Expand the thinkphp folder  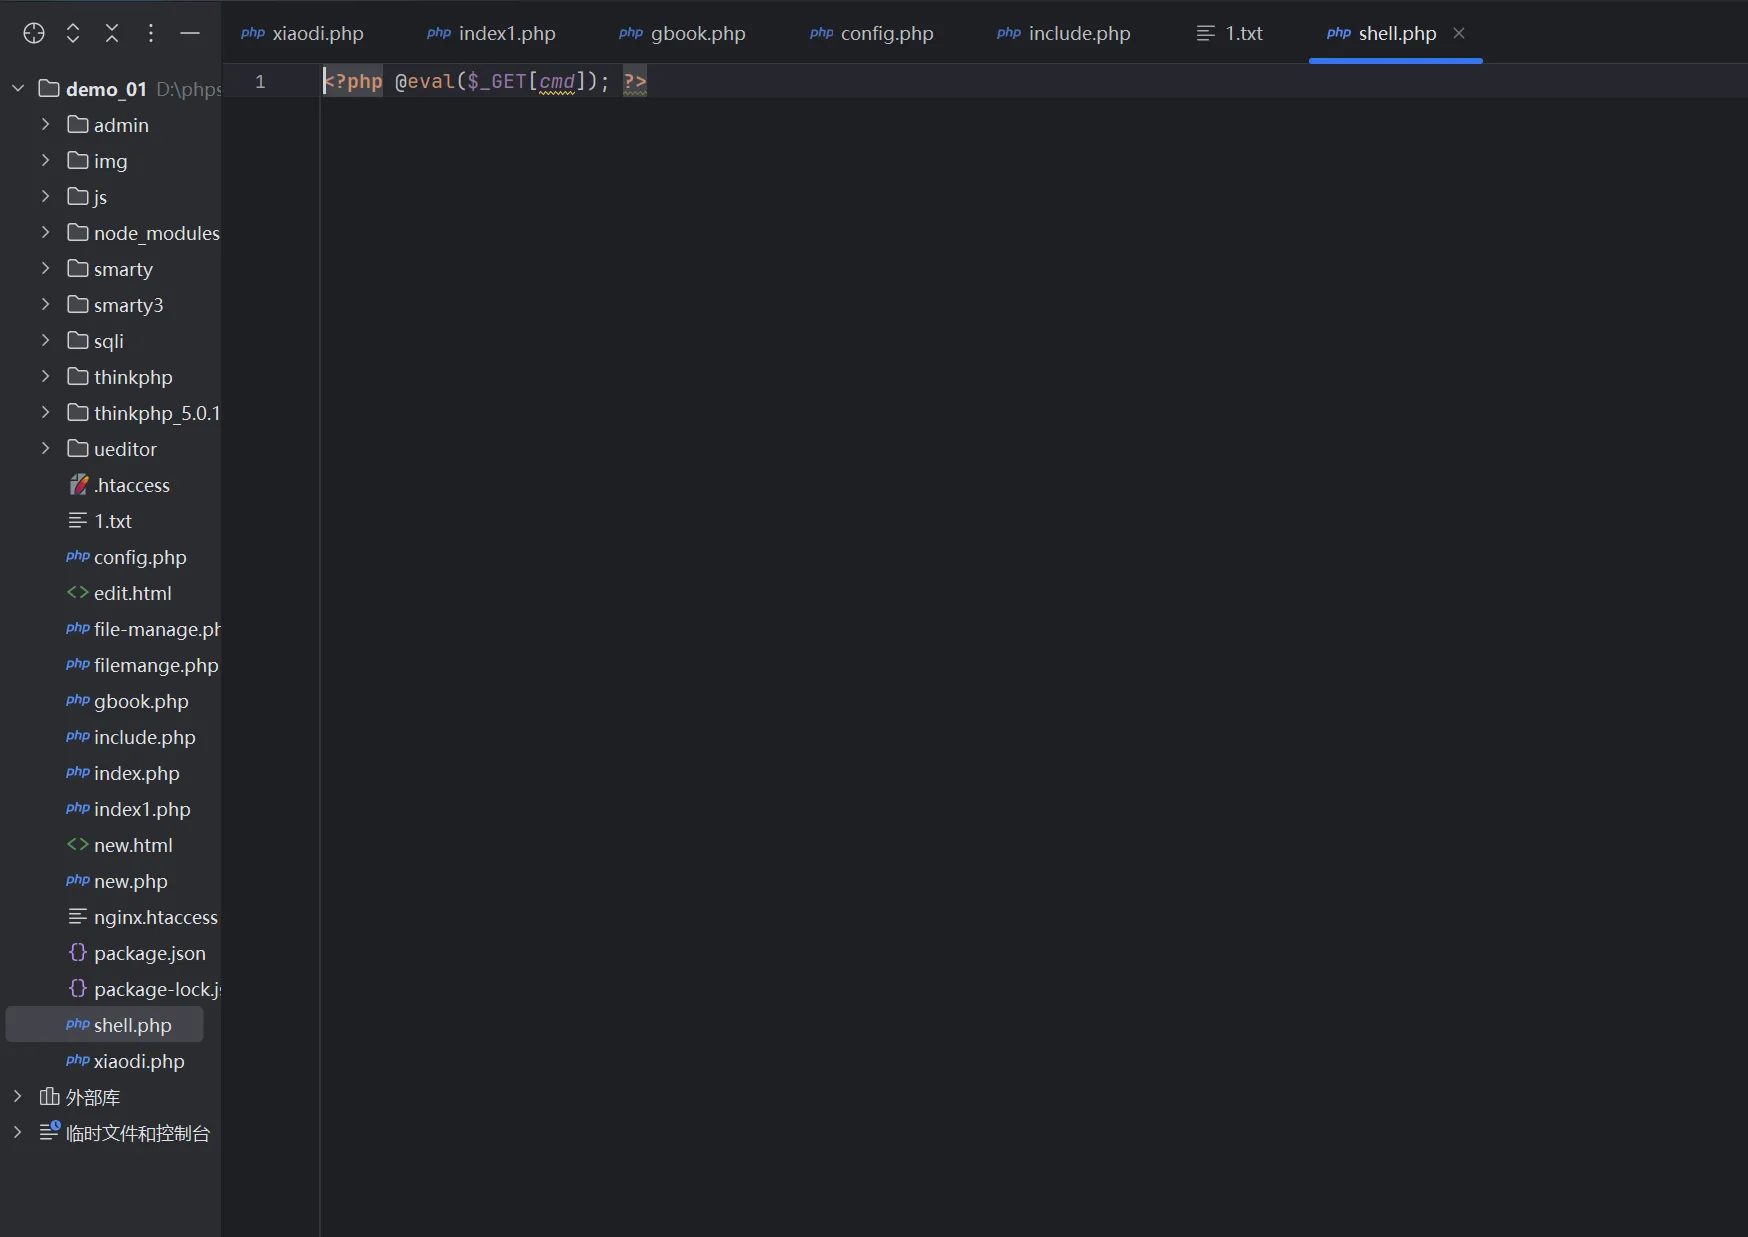pos(45,376)
